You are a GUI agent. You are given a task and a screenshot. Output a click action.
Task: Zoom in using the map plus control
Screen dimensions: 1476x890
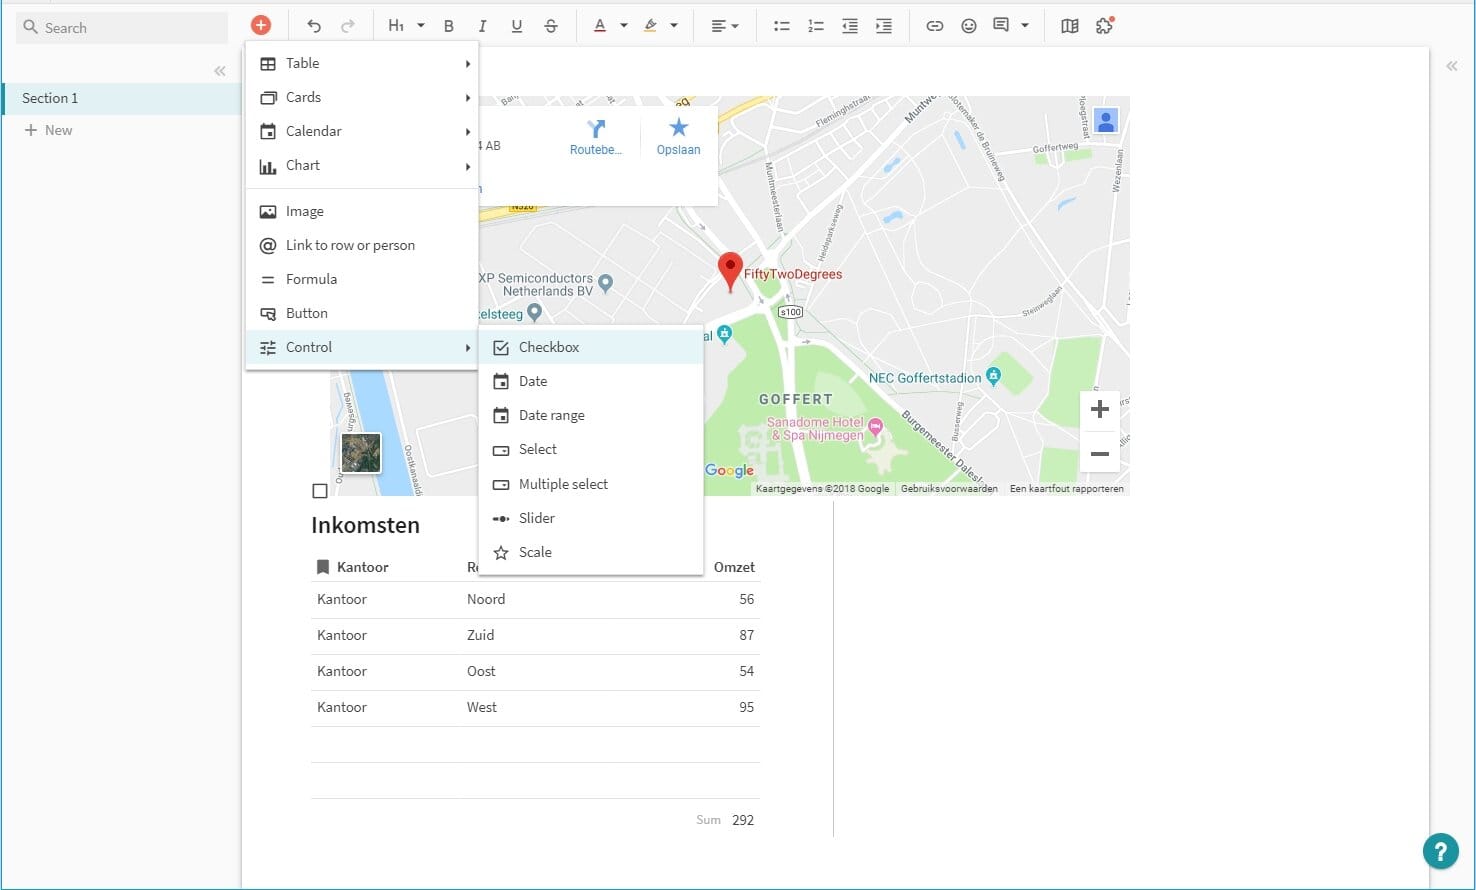click(x=1100, y=409)
